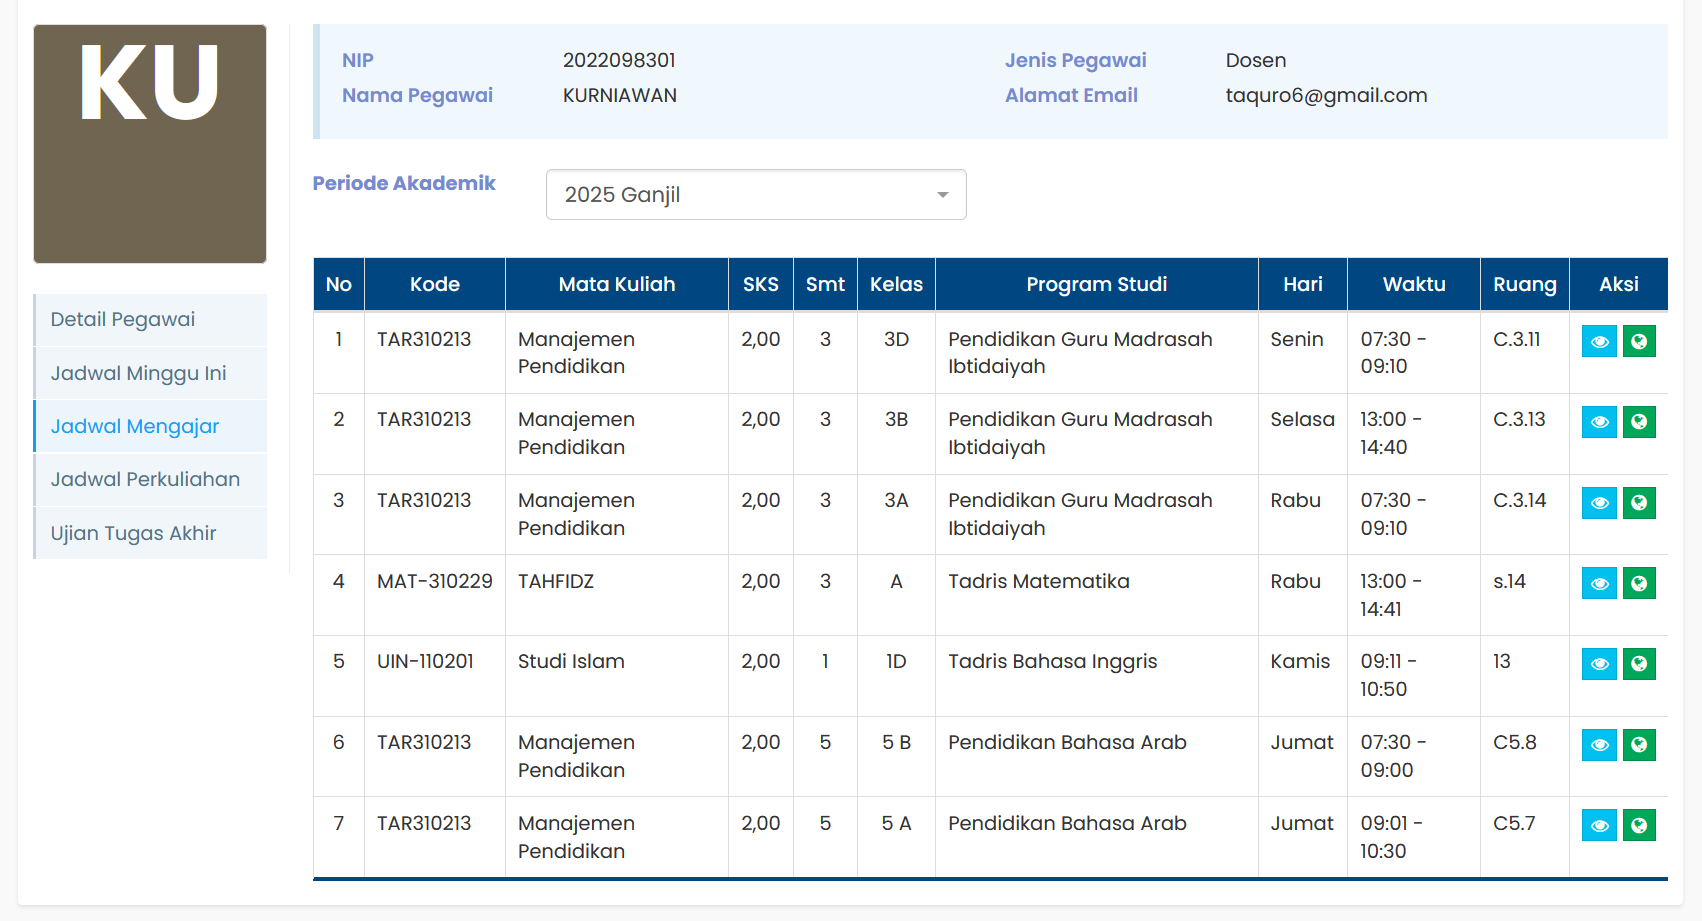Viewport: 1702px width, 921px height.
Task: Click the Mata Kuliah column header
Action: point(616,285)
